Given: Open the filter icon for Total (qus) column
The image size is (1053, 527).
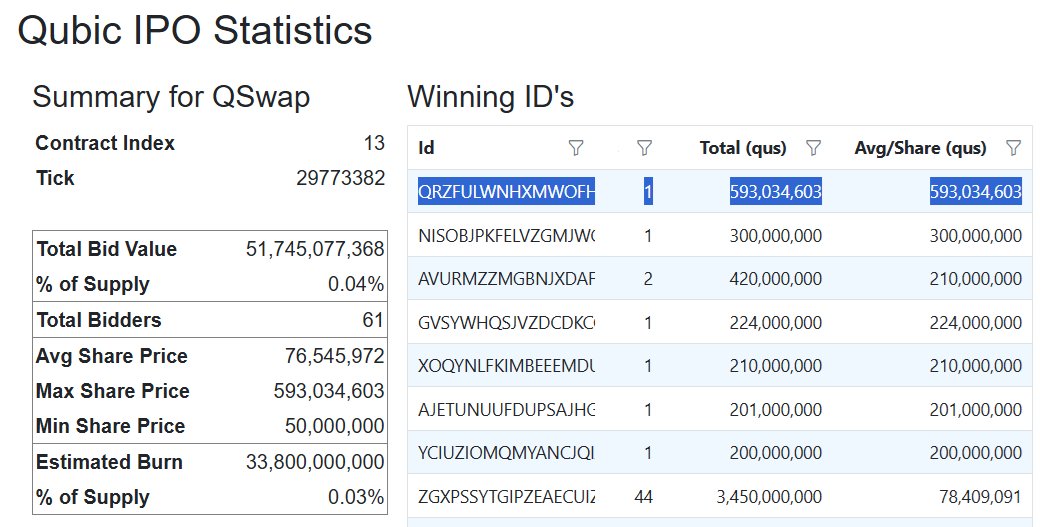Looking at the screenshot, I should tap(813, 148).
